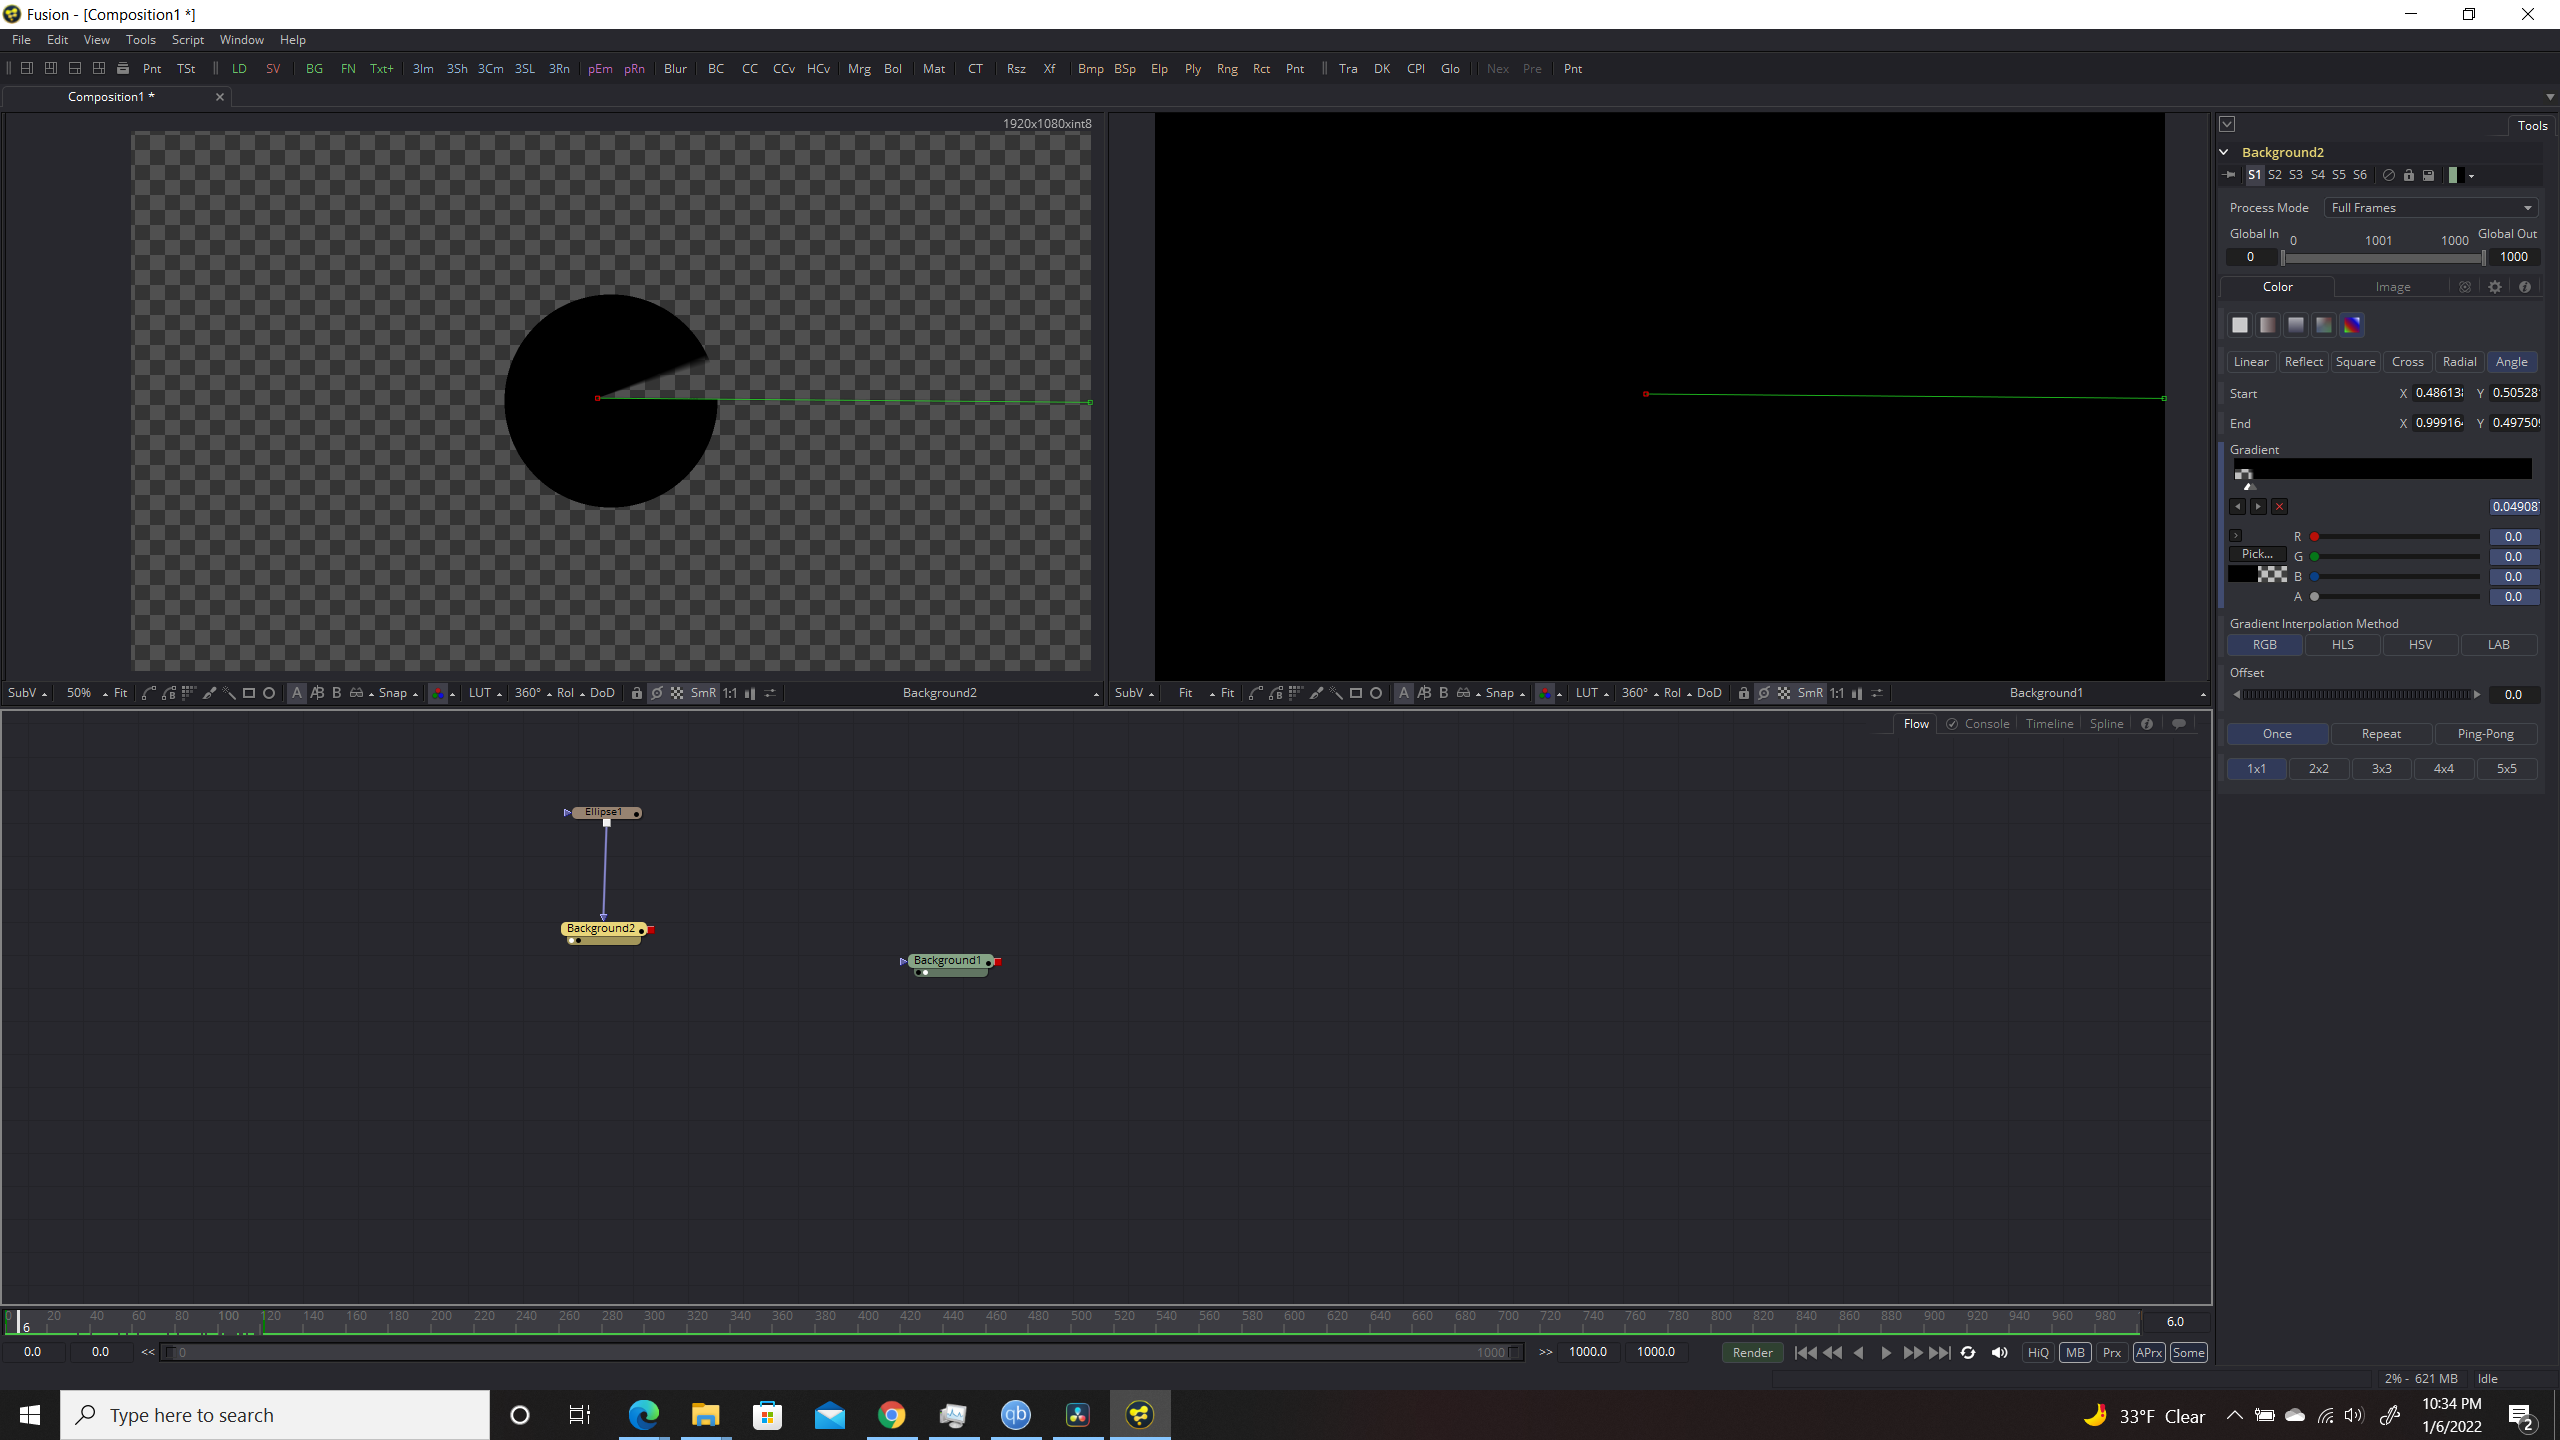Screen dimensions: 2560x1440
Task: Open the tool info tab icon
Action: (x=2525, y=287)
